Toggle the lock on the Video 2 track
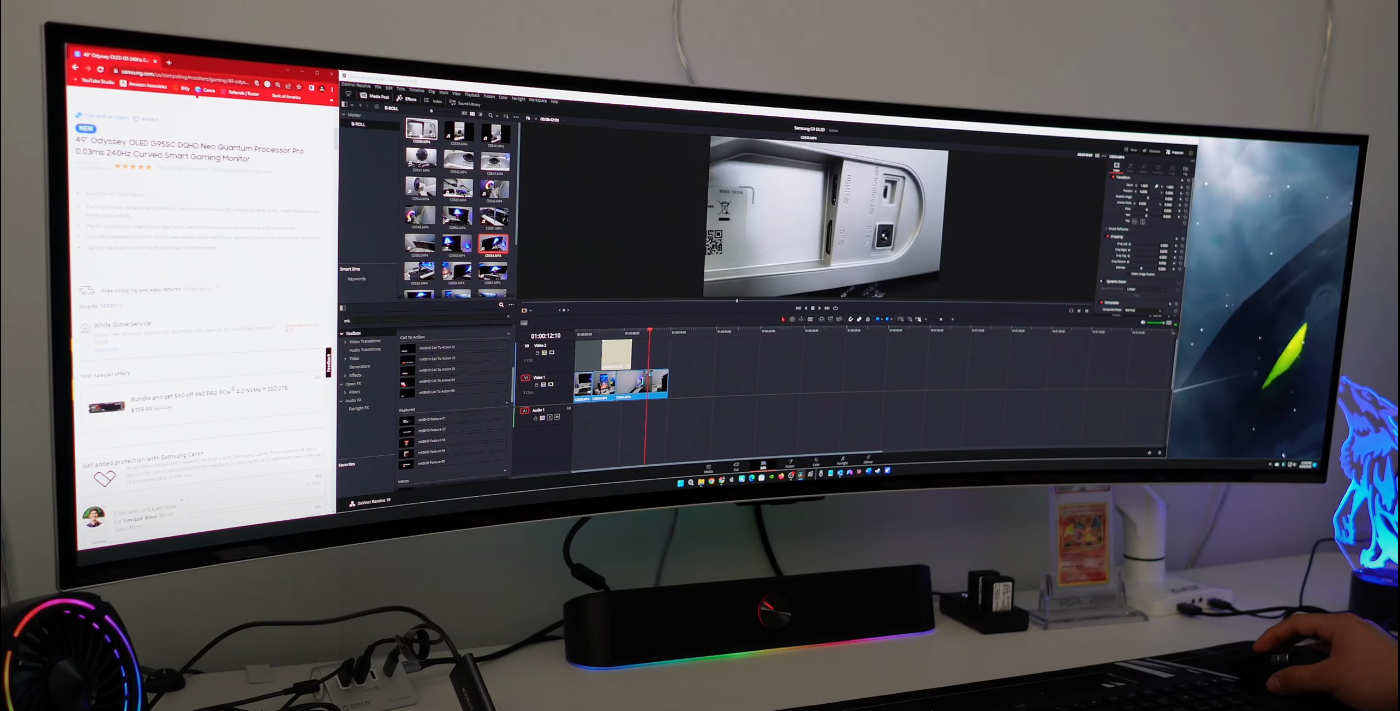The image size is (1400, 711). (x=536, y=353)
